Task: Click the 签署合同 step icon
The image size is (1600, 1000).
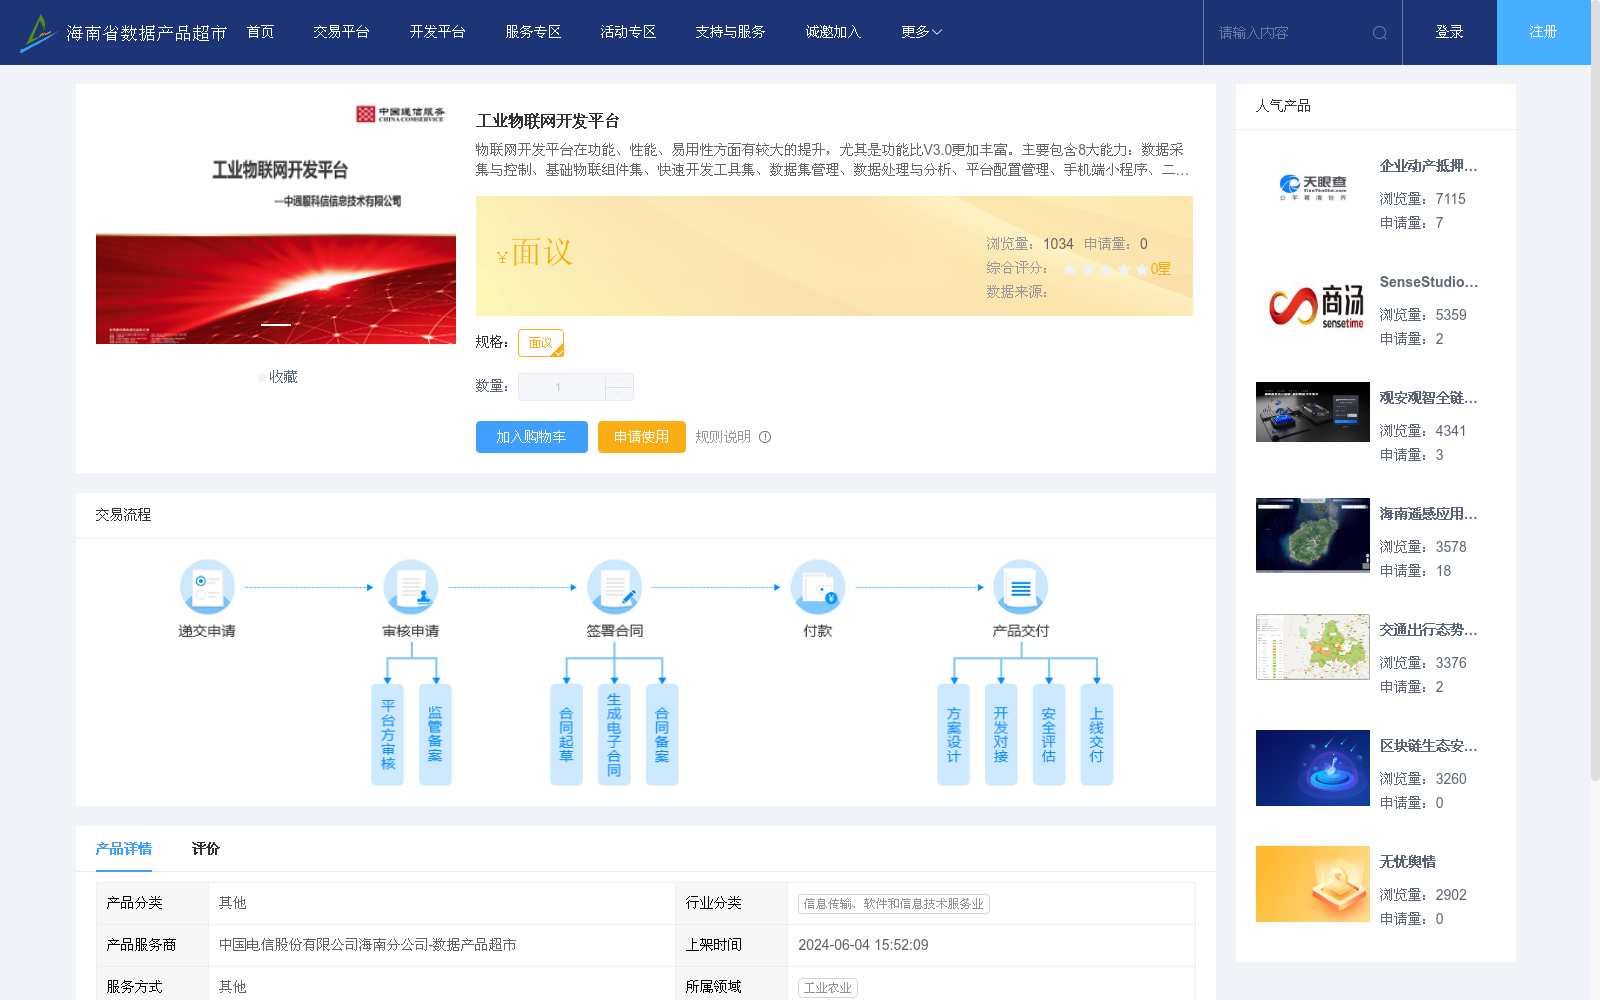Action: click(x=614, y=587)
